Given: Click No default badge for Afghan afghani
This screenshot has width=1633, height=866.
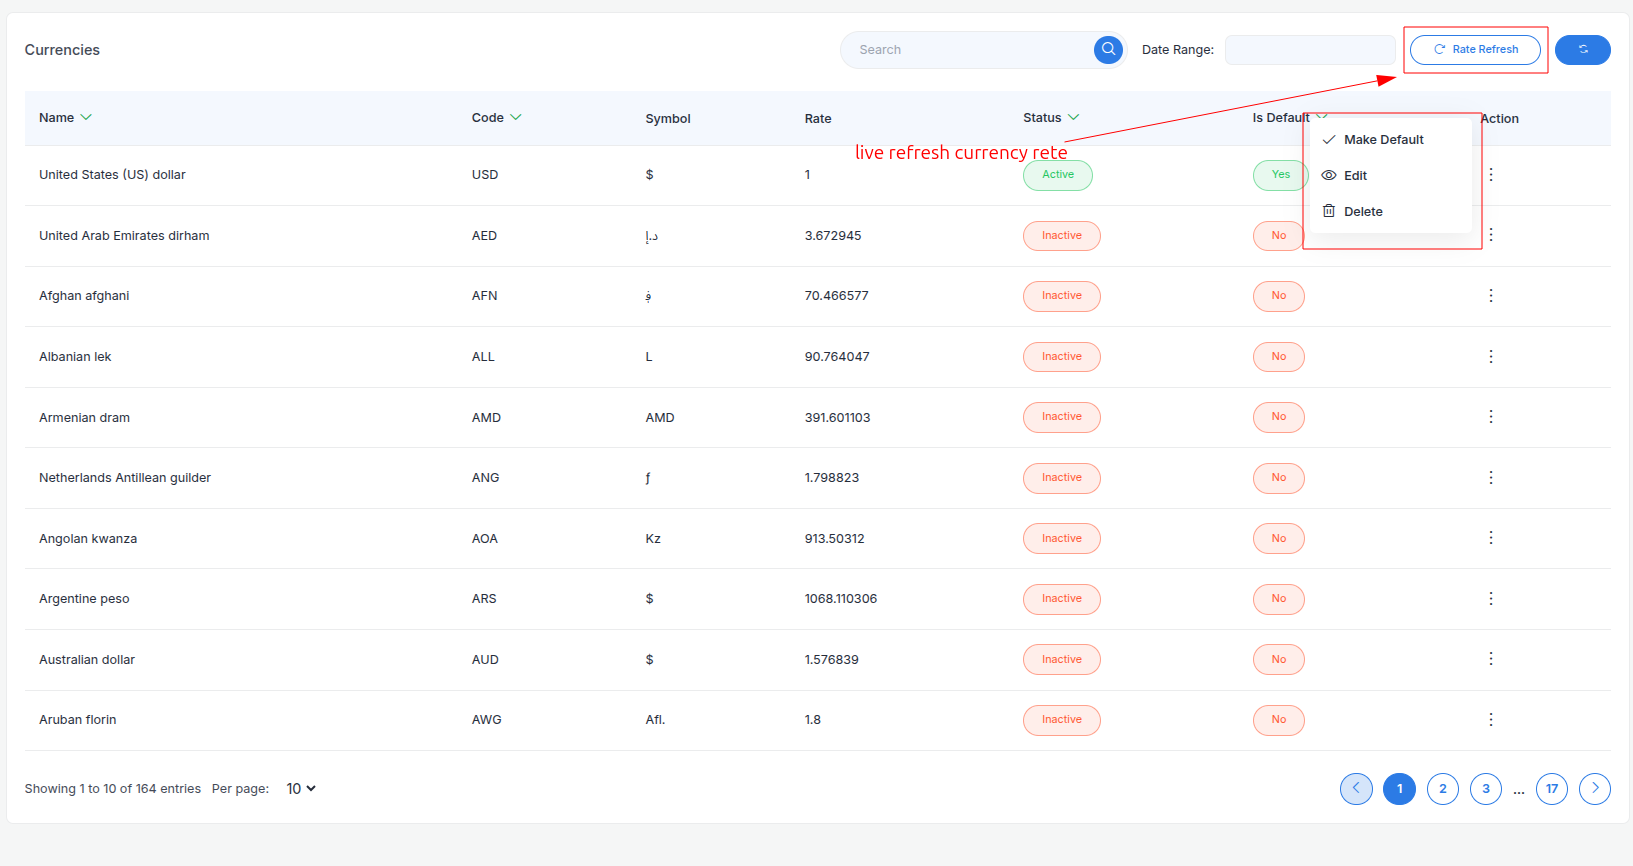Looking at the screenshot, I should pyautogui.click(x=1279, y=296).
